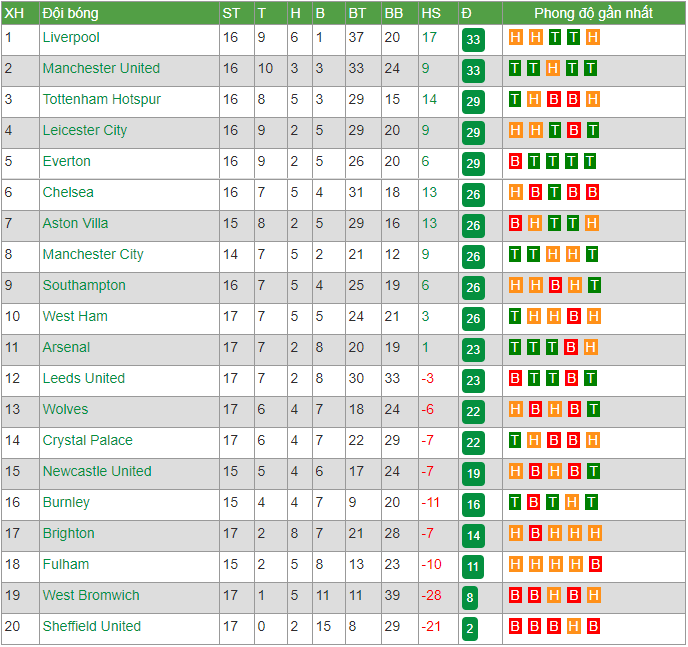Click Tottenham Hotspur team name
The height and width of the screenshot is (647, 688).
102,100
